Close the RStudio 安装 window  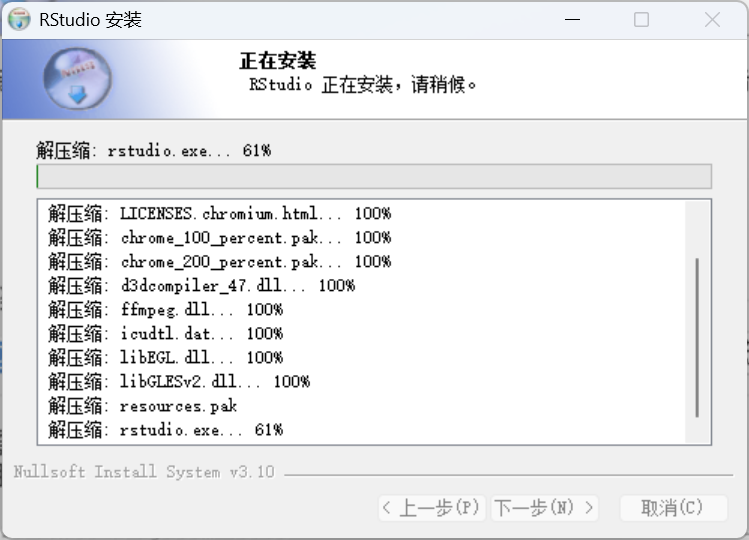point(712,20)
